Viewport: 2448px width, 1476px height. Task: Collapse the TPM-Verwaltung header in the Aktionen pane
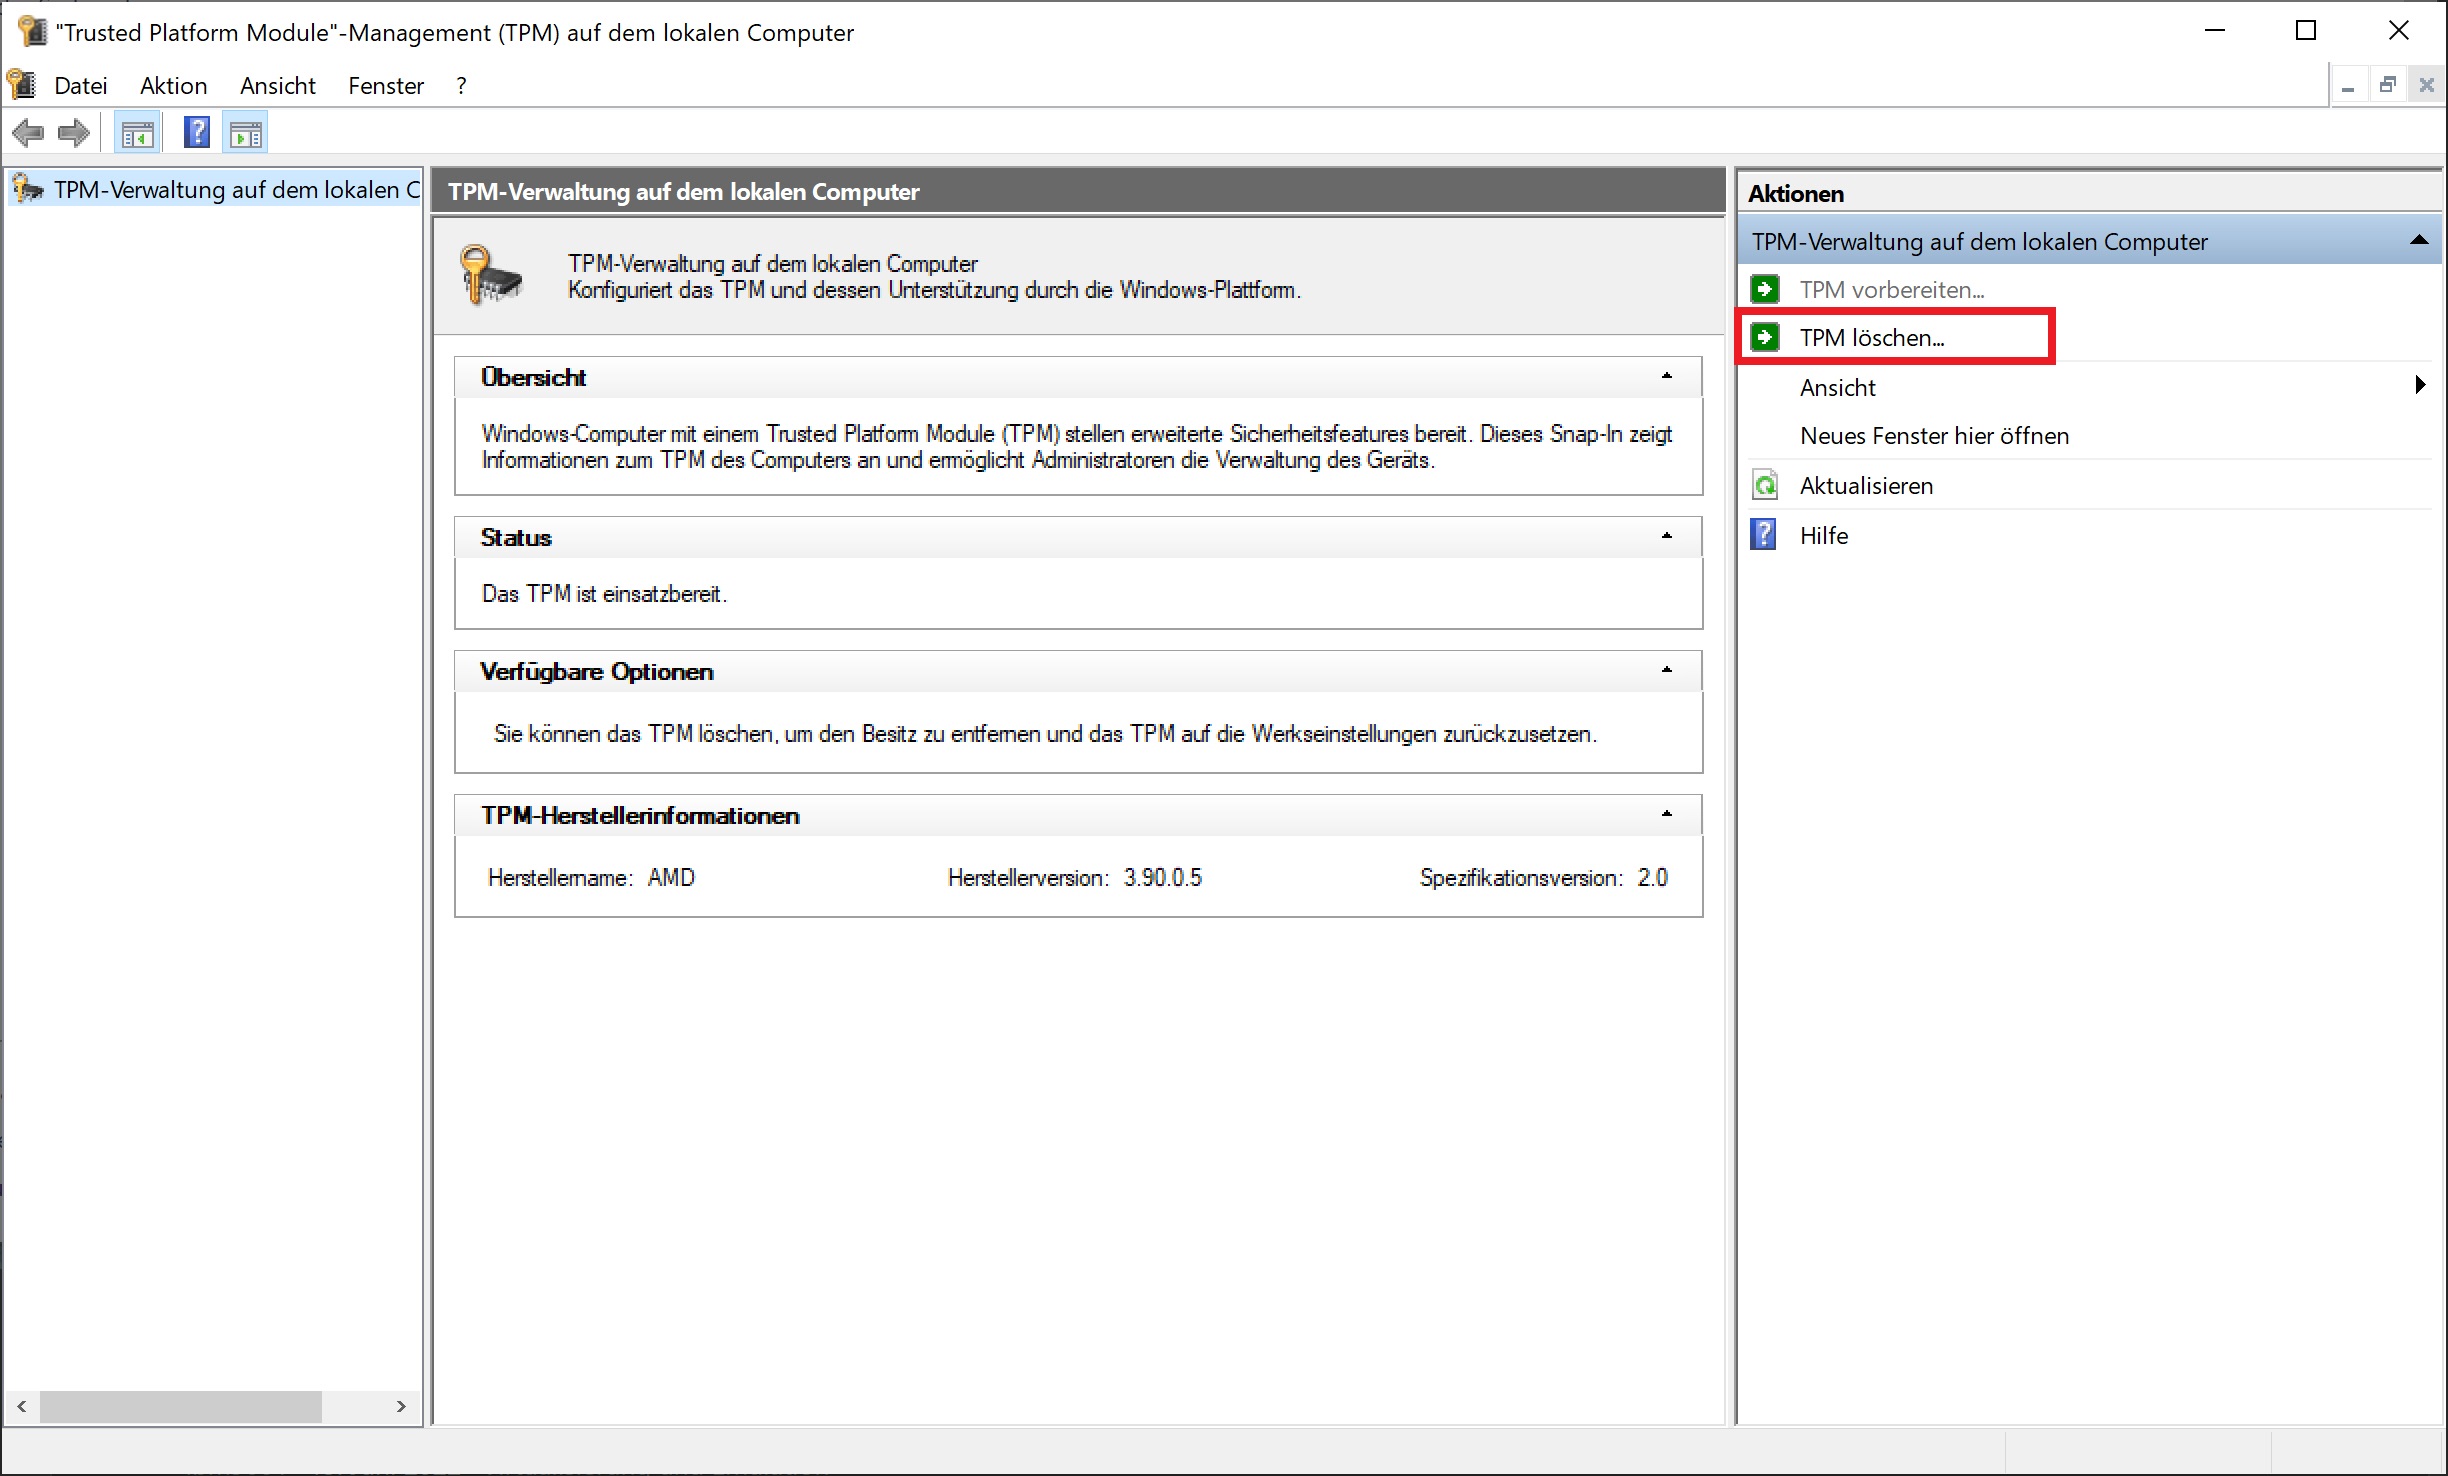2418,241
